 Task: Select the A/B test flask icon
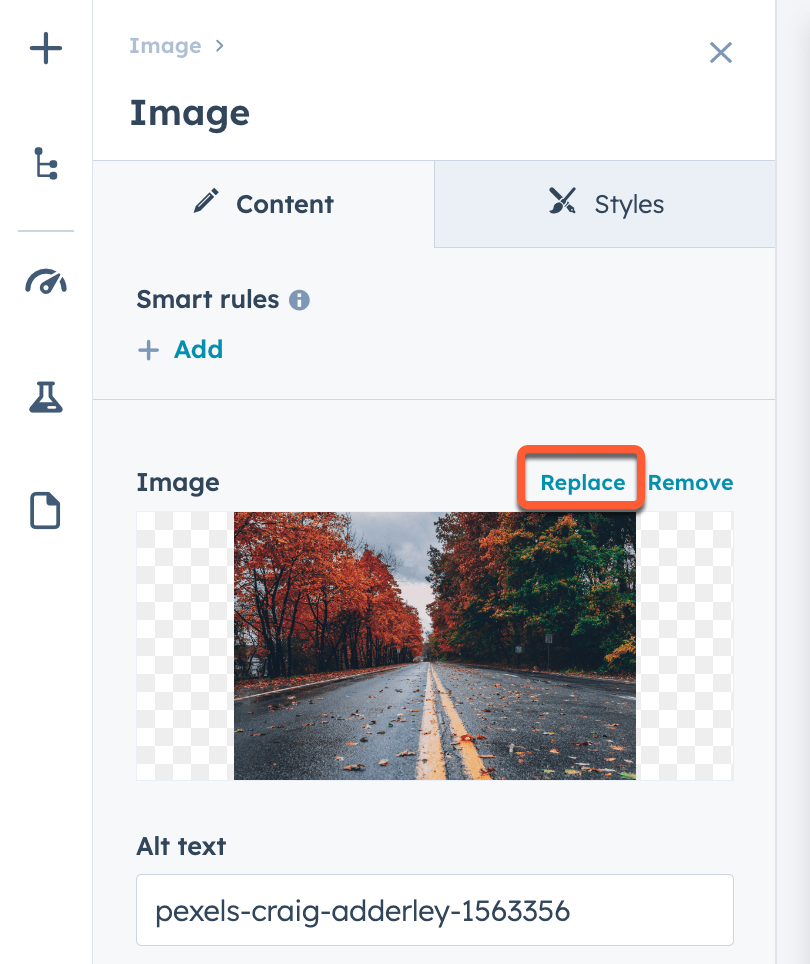[45, 397]
